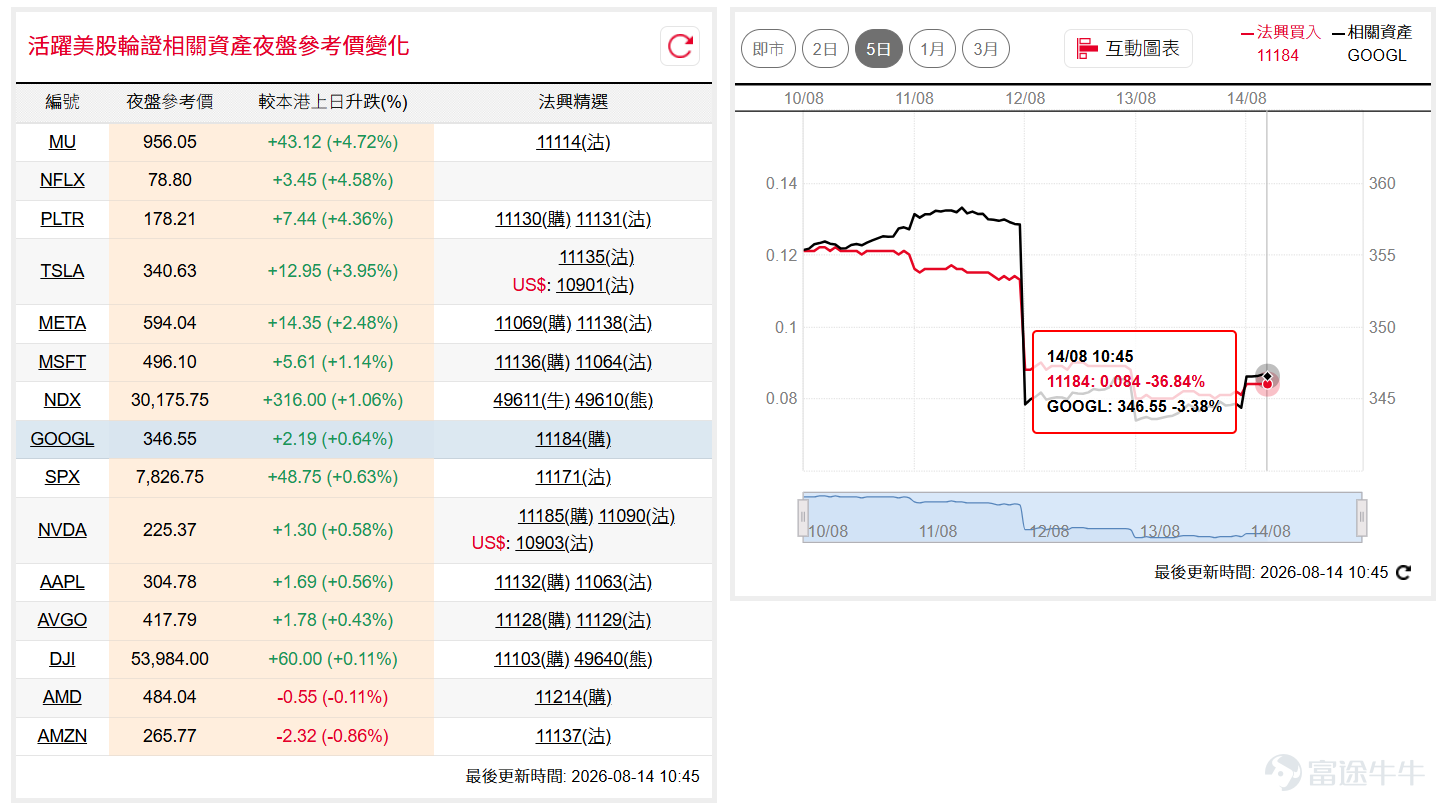
Task: Open AVGO ticker link
Action: tap(62, 620)
